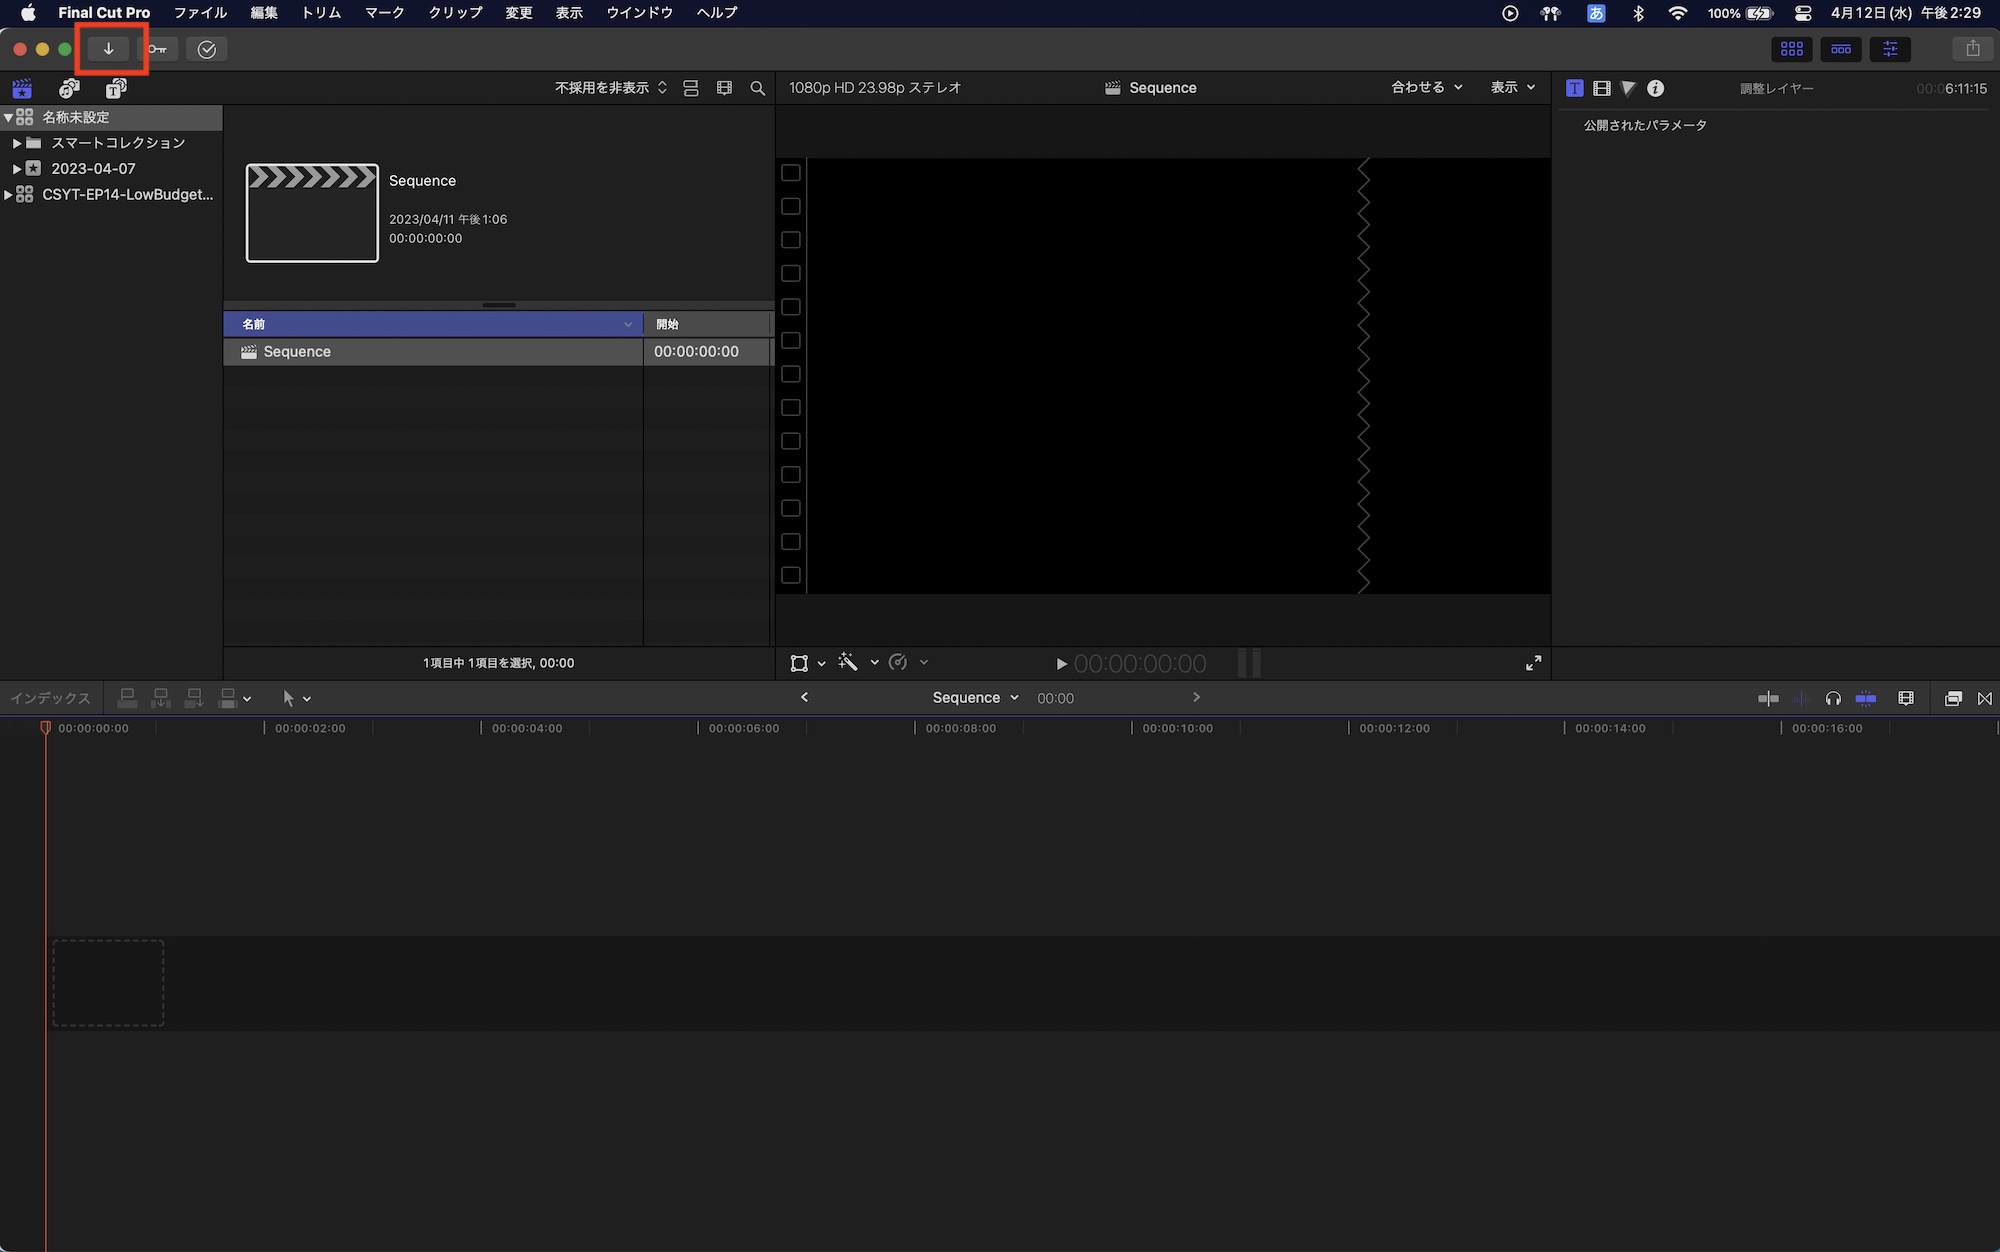The height and width of the screenshot is (1252, 2000).
Task: Open the ウインドウ menu
Action: click(639, 13)
